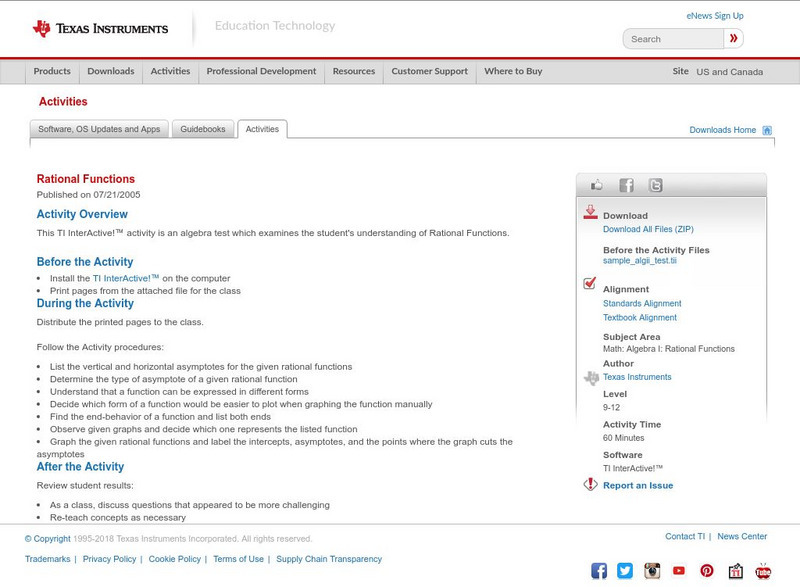Open the footer TI blog icon
The height and width of the screenshot is (587, 800).
pos(735,571)
